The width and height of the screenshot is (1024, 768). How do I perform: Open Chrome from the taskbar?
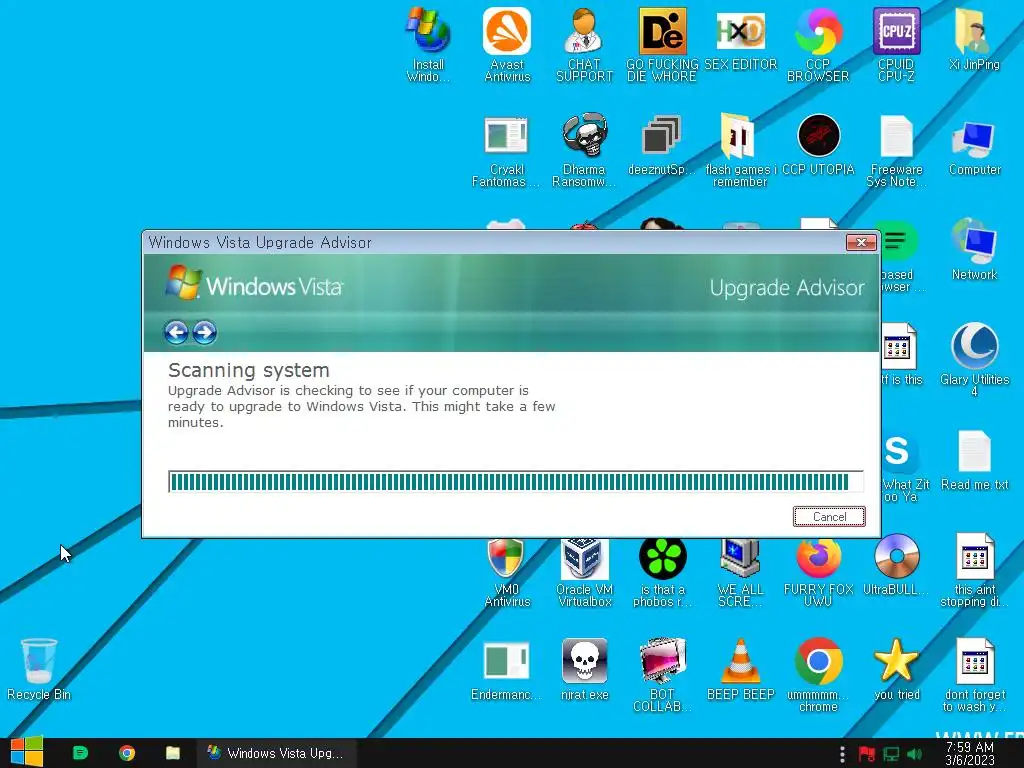(127, 753)
